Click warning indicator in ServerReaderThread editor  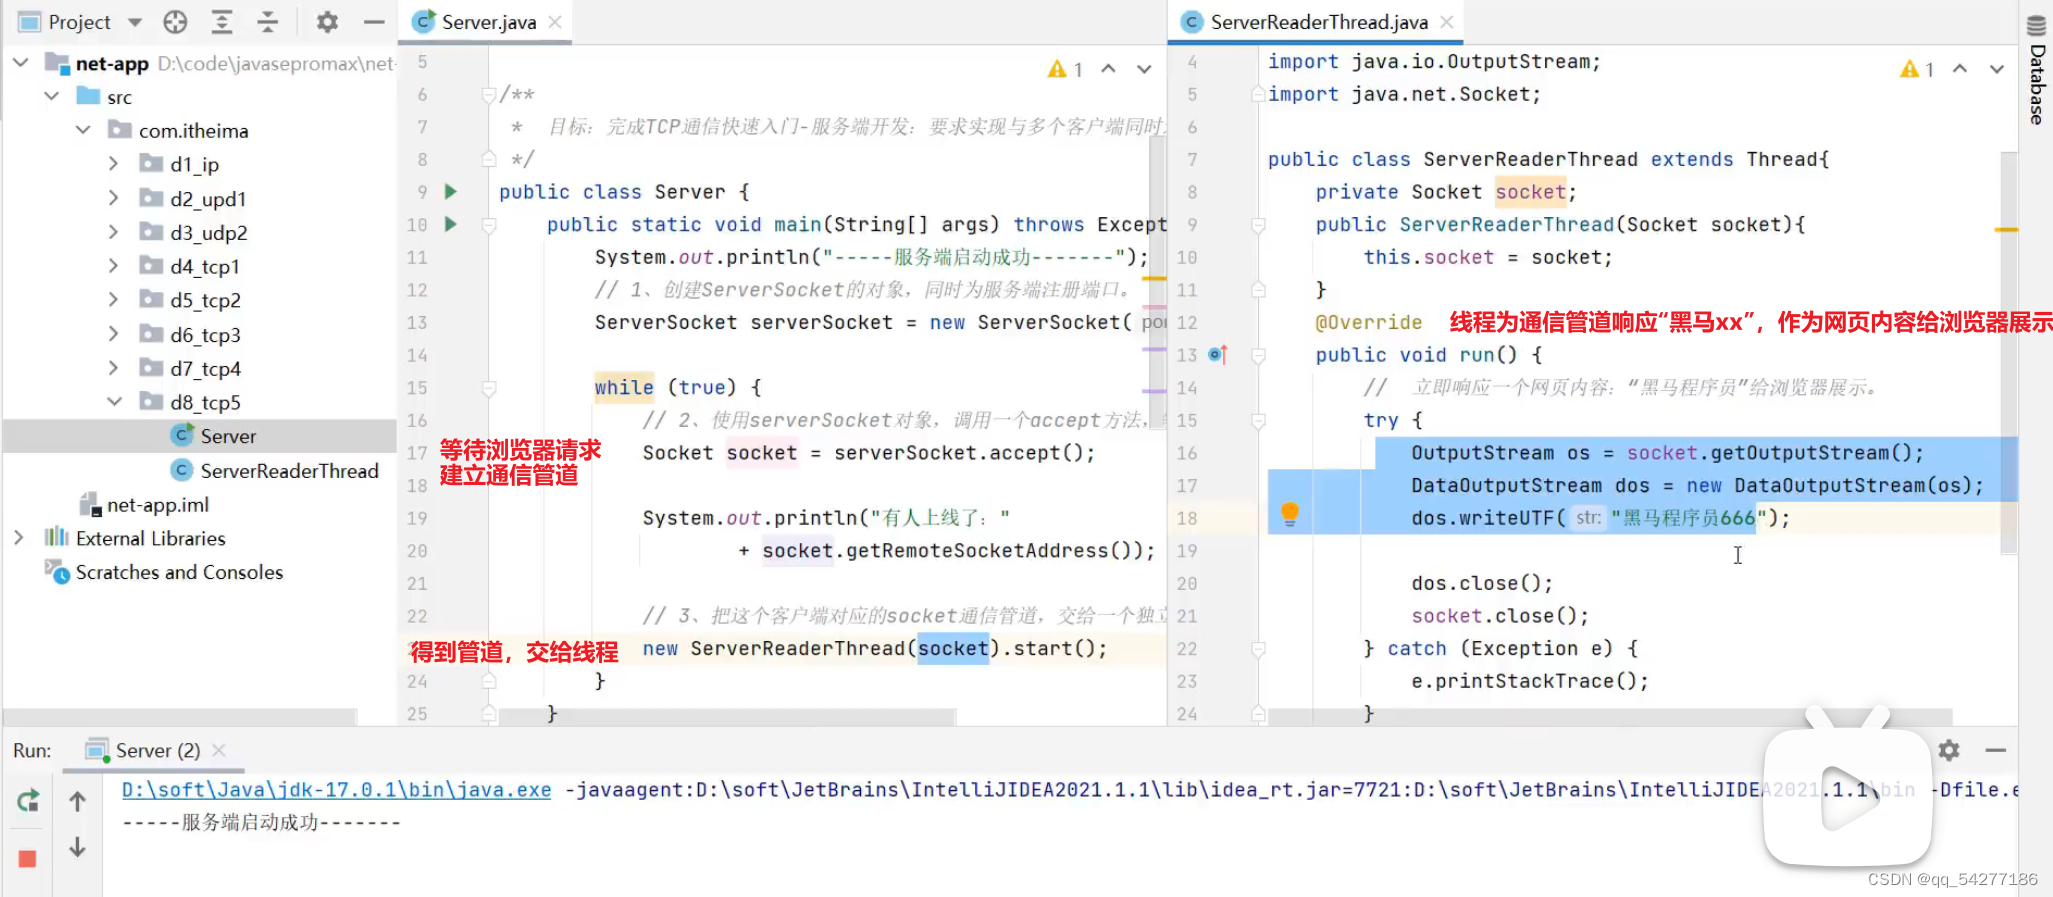tap(1917, 69)
